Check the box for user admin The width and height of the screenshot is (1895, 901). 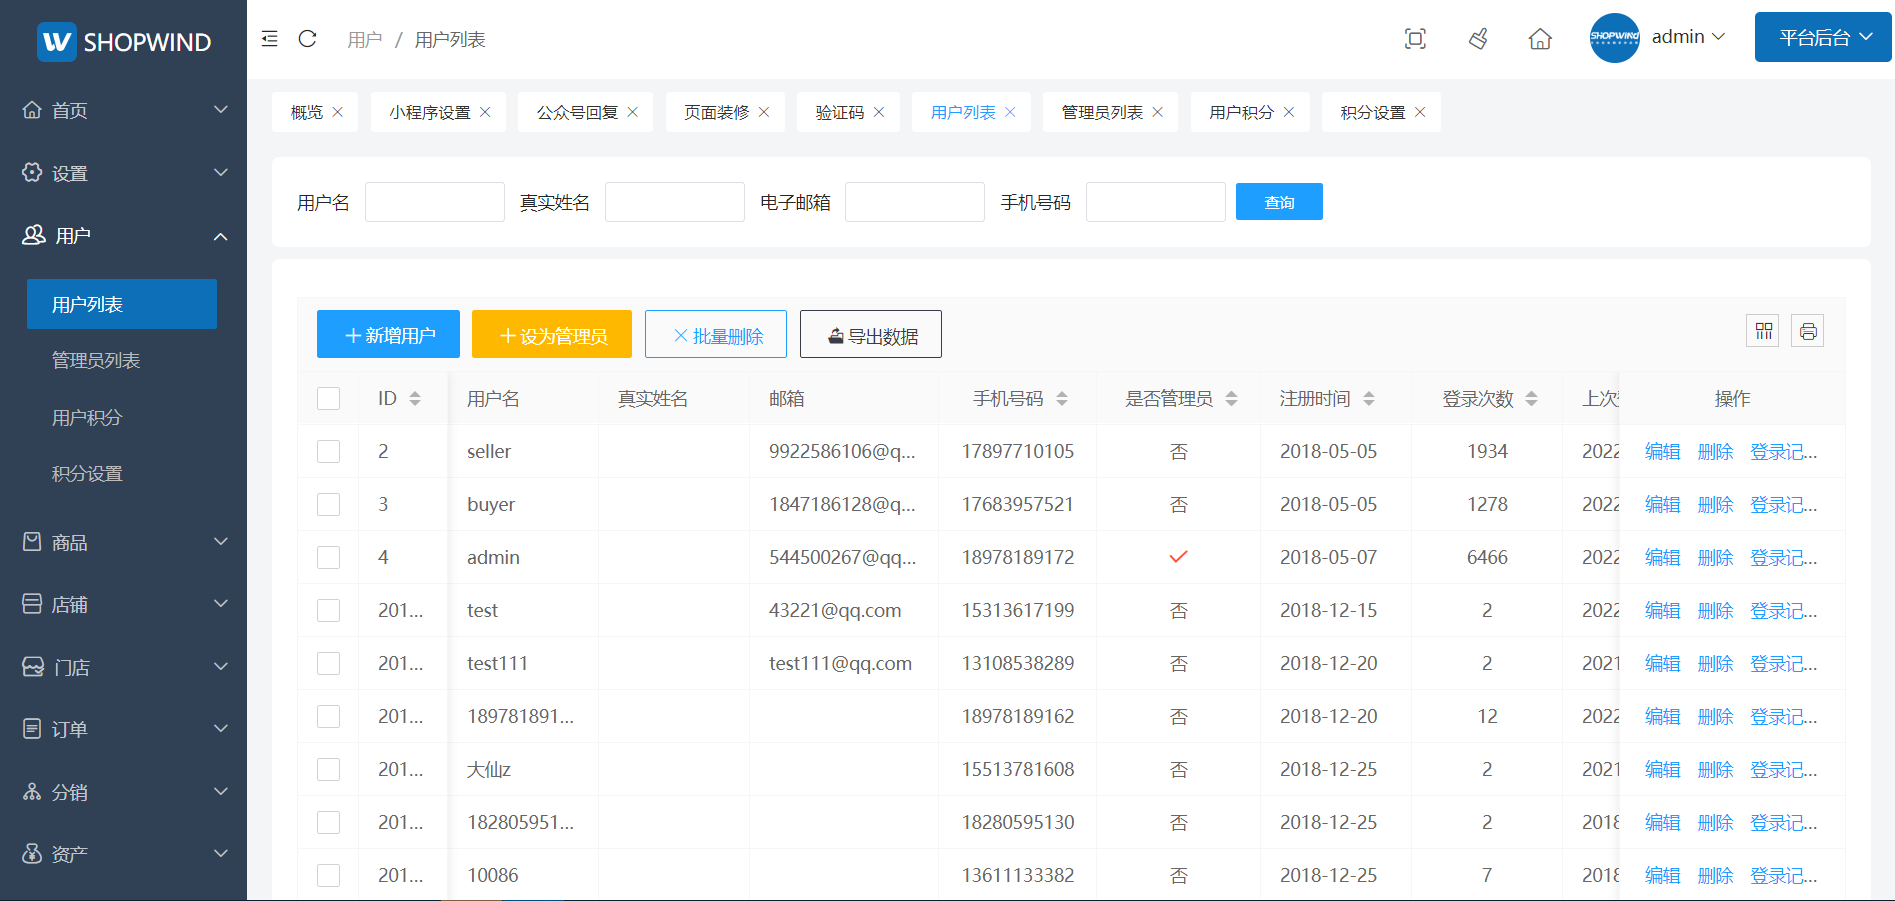[328, 558]
